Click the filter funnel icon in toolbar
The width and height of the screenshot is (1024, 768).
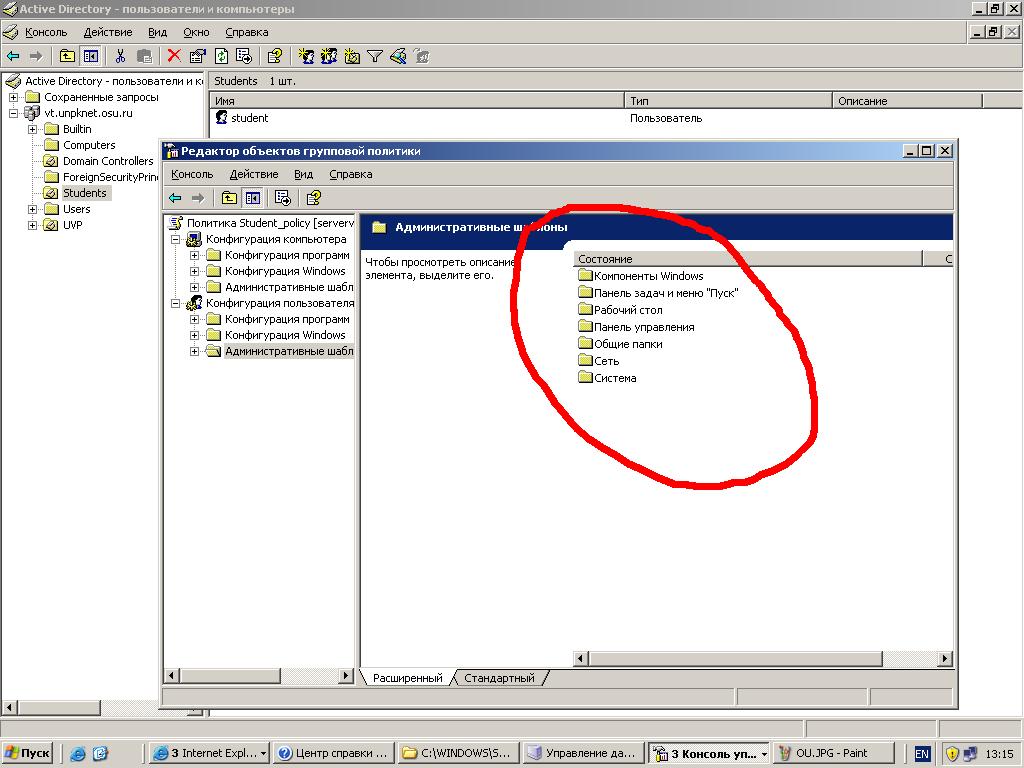[375, 57]
